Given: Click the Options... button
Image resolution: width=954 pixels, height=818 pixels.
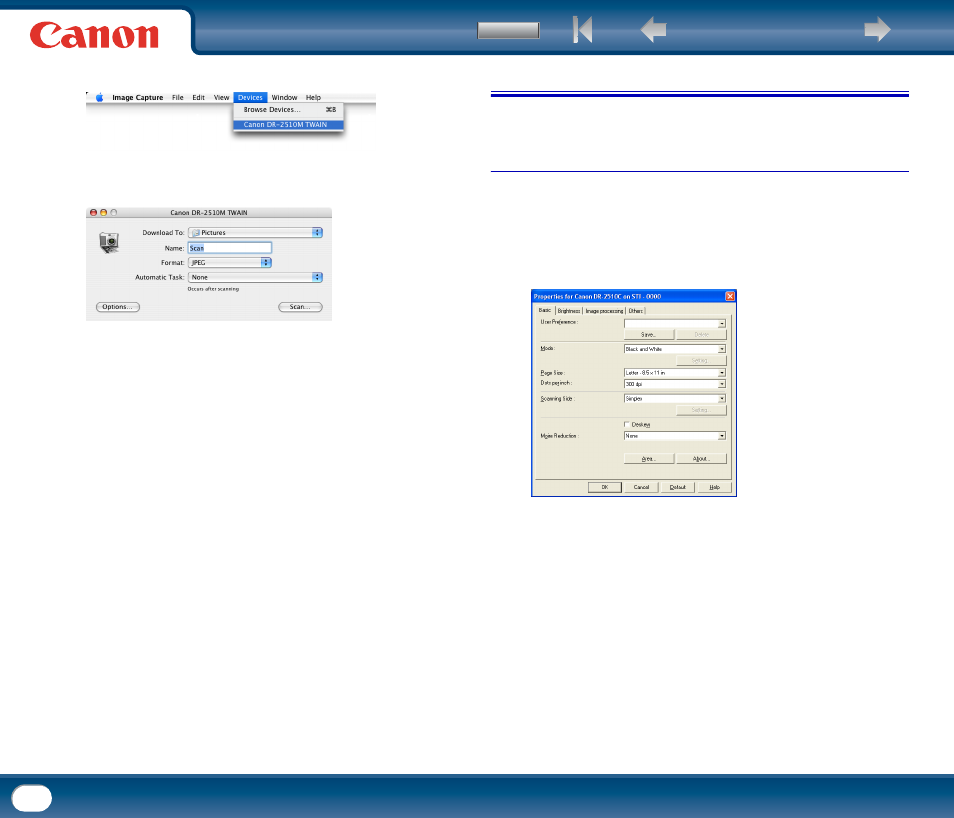Looking at the screenshot, I should (117, 307).
